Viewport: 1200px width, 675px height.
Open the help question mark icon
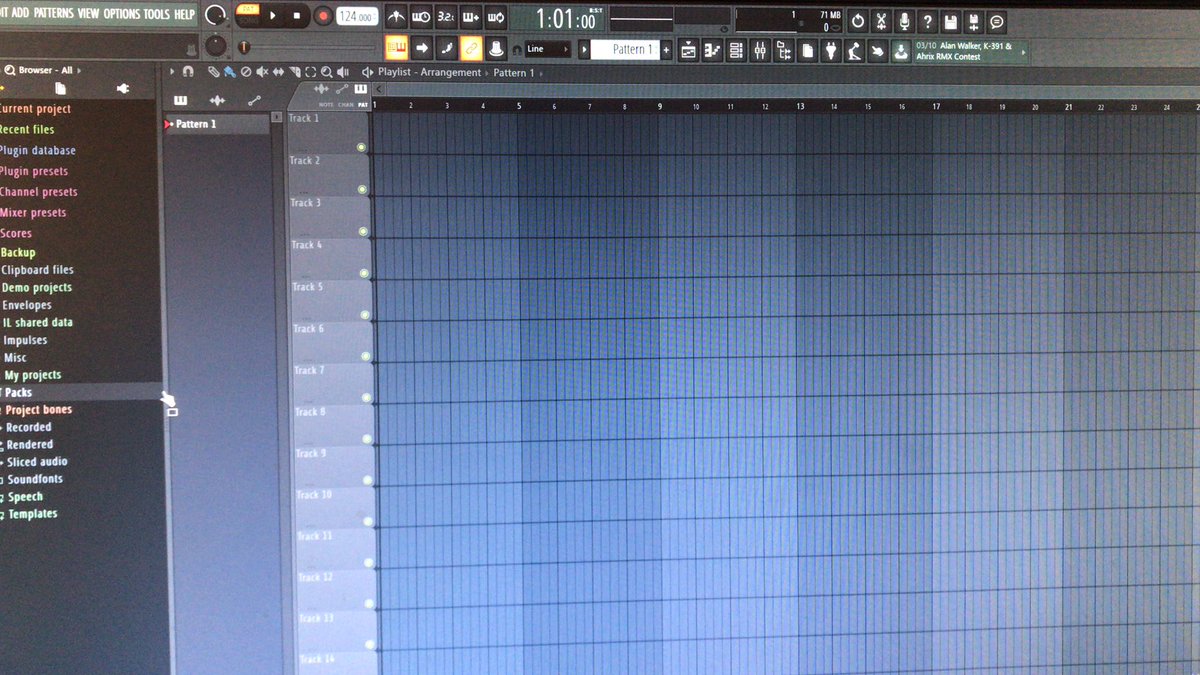[928, 21]
